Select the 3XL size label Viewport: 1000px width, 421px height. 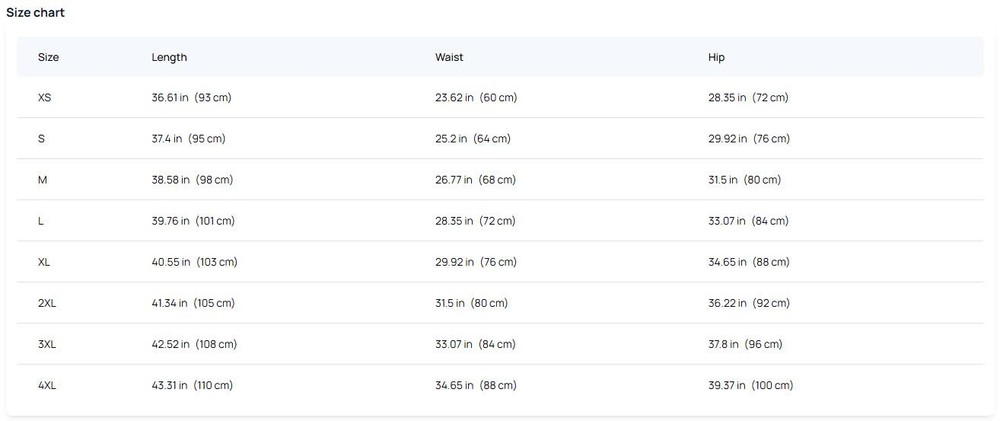point(47,344)
